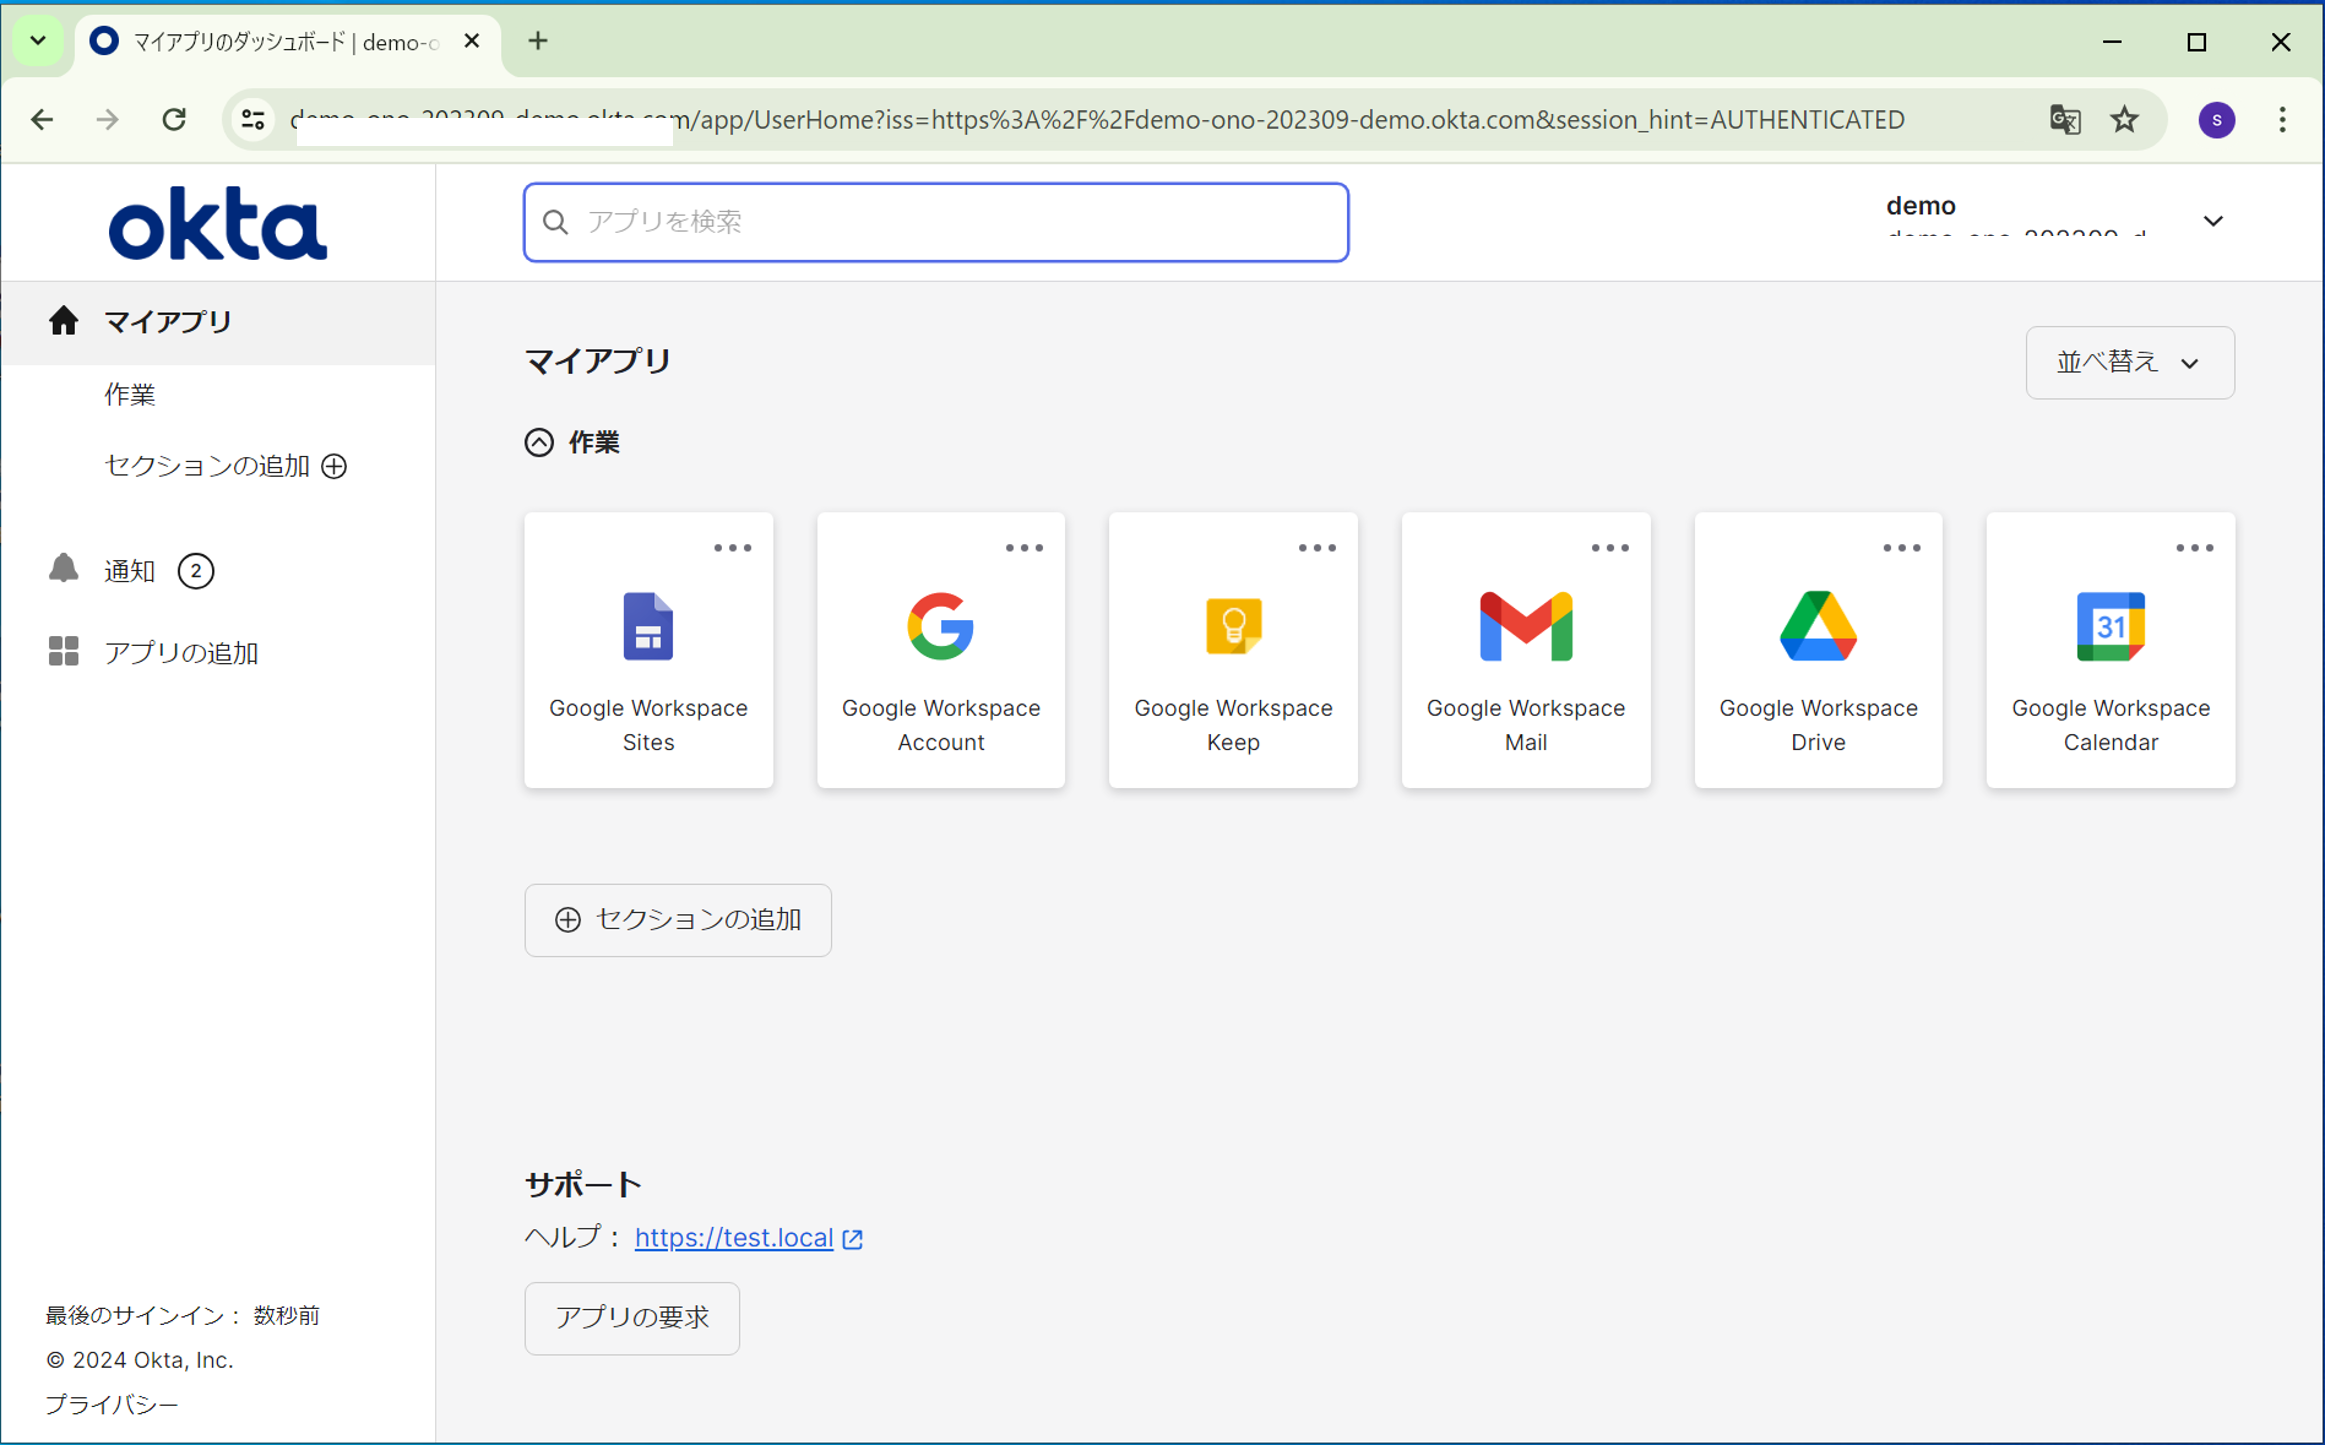Open the Google Workspace Drive icon
Viewport: 2325px width, 1445px height.
pyautogui.click(x=1818, y=626)
